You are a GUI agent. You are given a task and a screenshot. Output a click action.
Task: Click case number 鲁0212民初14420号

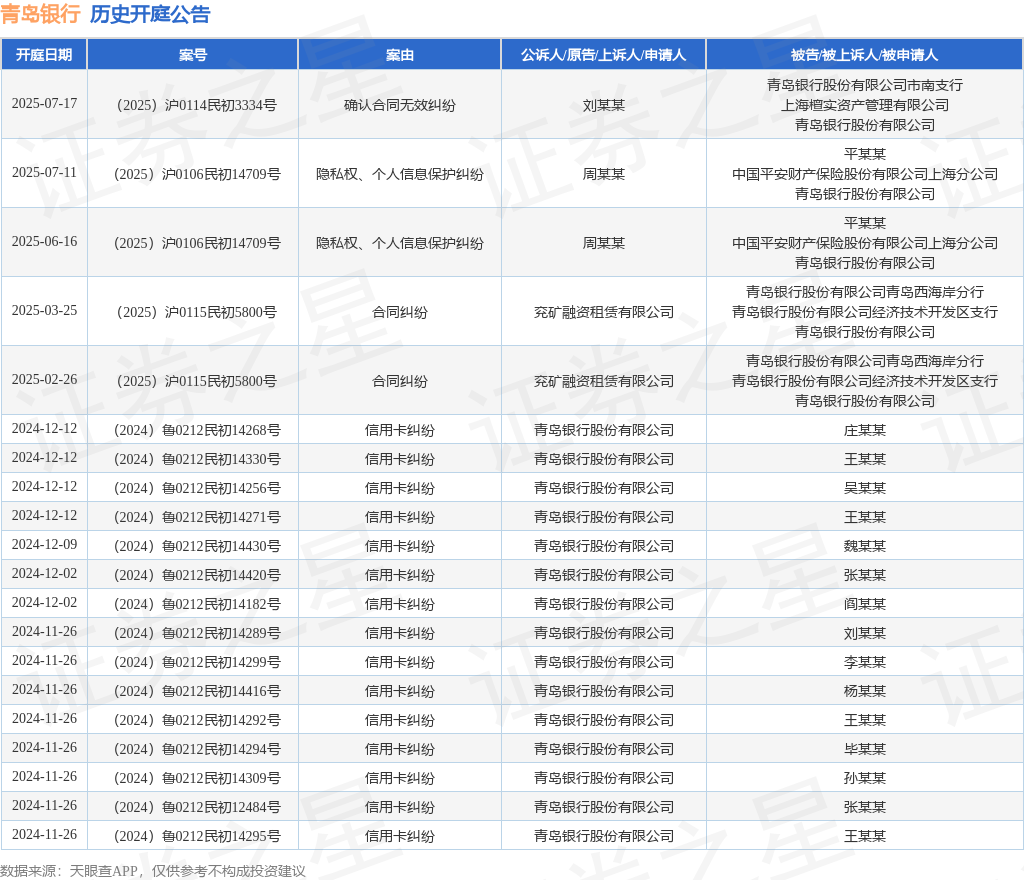(221, 575)
